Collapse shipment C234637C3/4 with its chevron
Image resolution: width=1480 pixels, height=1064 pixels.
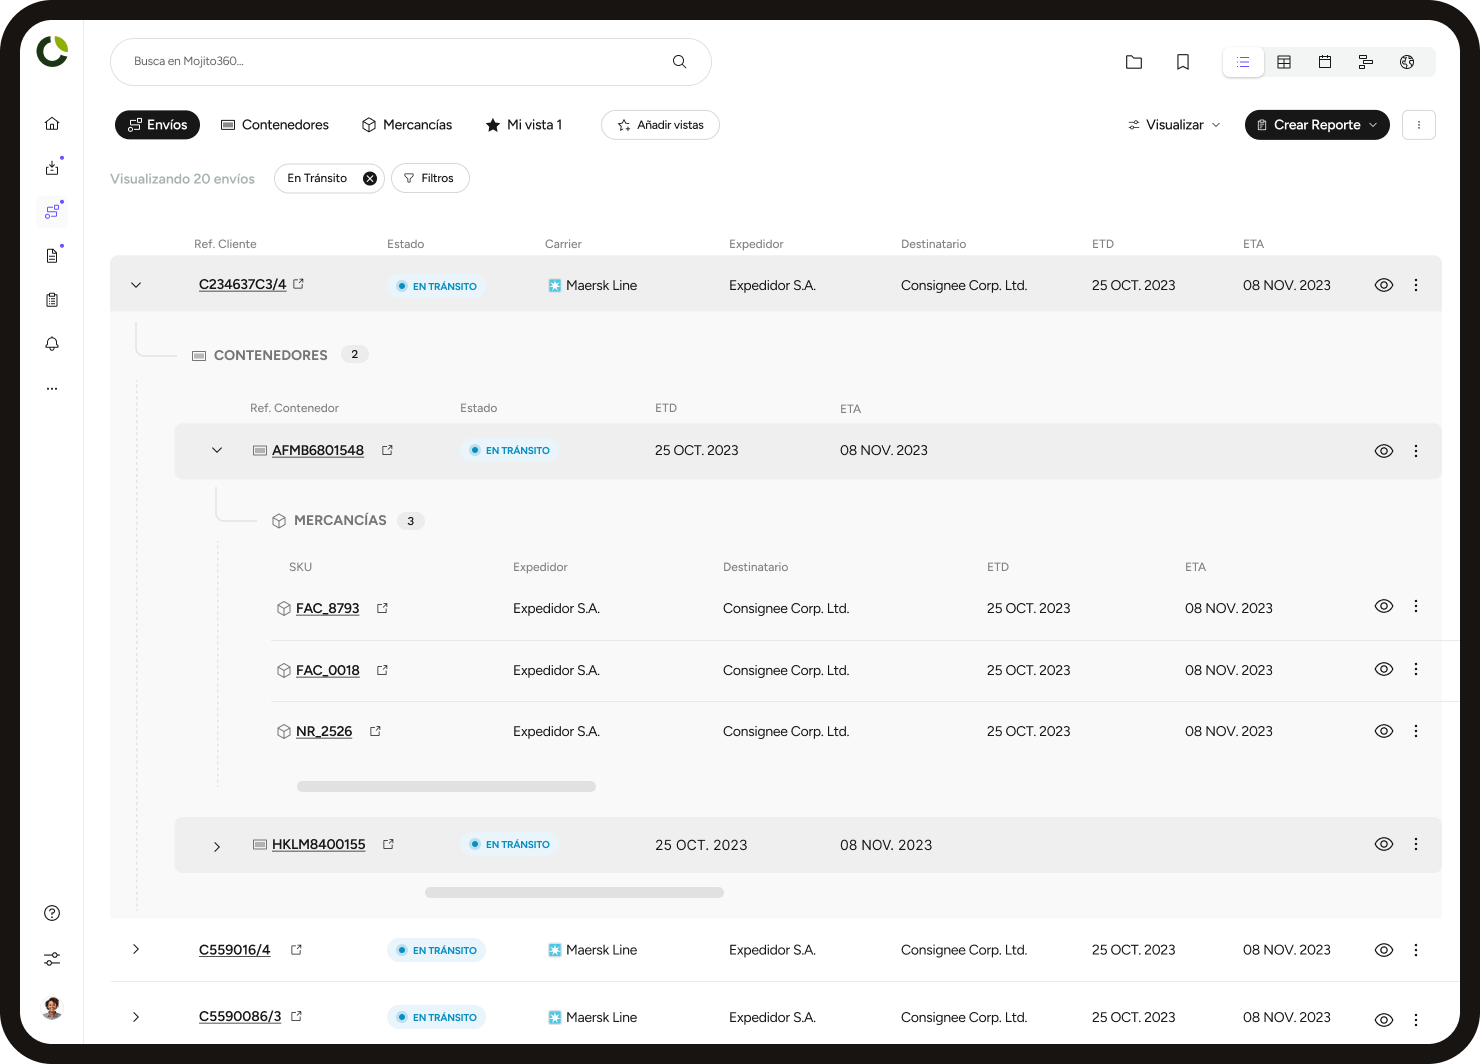[136, 284]
